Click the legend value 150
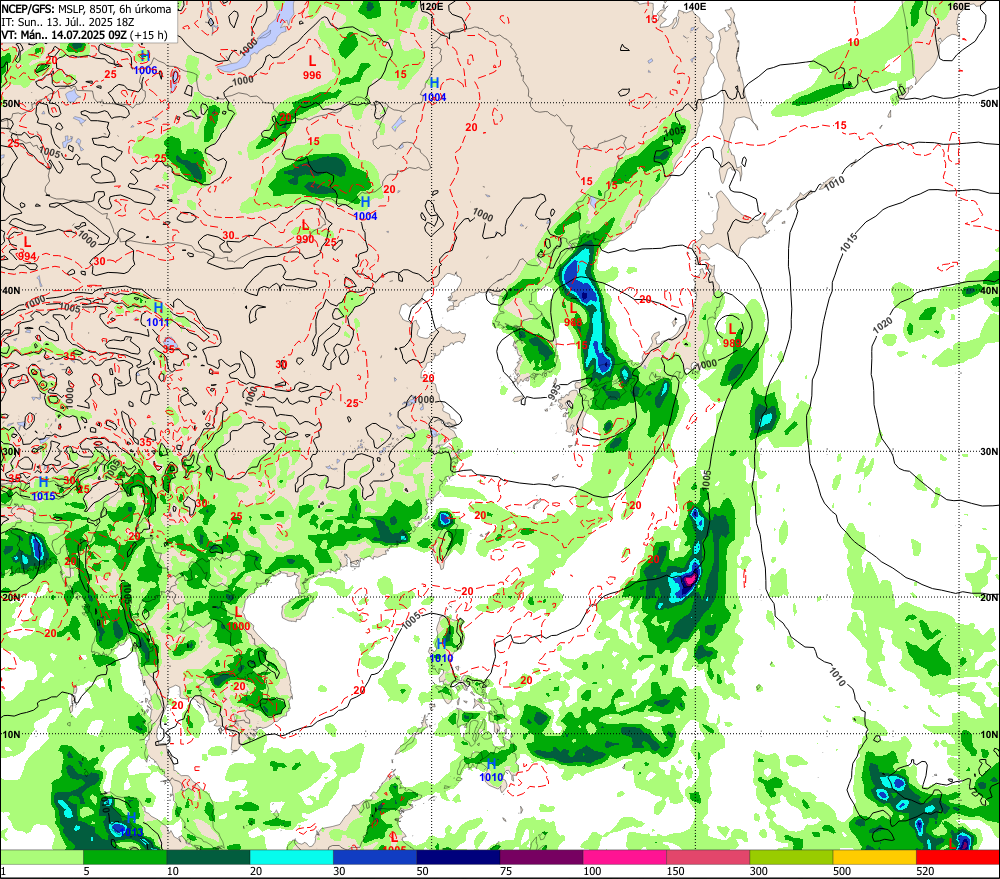1000x879 pixels. (675, 871)
